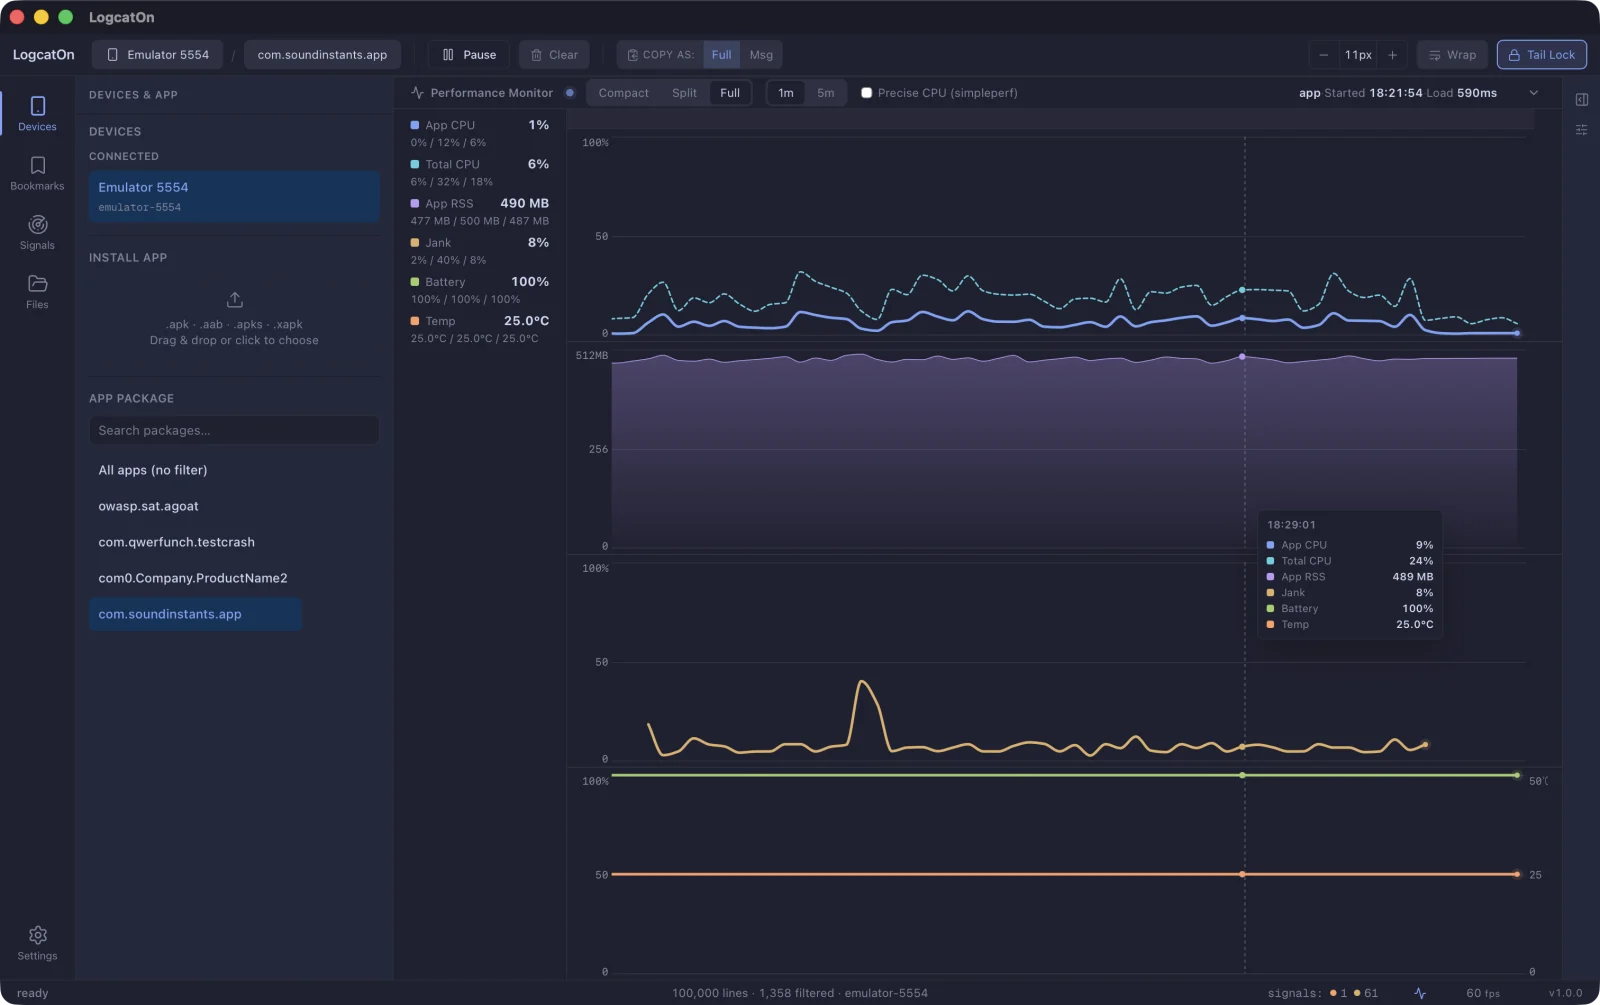Image resolution: width=1600 pixels, height=1005 pixels.
Task: Toggle the Jank metric series
Action: 480,251
